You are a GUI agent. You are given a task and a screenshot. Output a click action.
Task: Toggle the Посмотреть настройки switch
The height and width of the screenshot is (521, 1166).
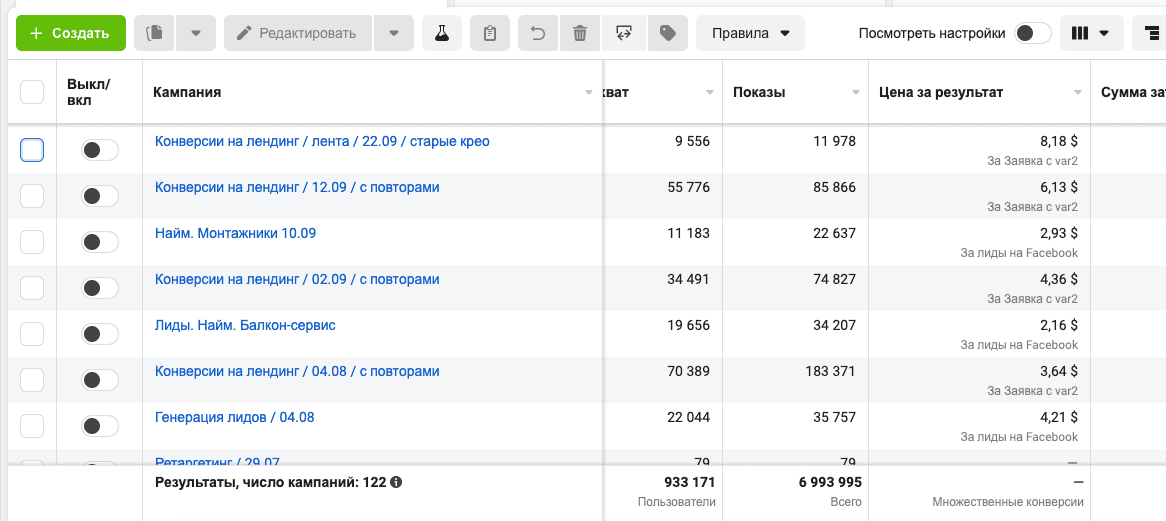click(1033, 33)
